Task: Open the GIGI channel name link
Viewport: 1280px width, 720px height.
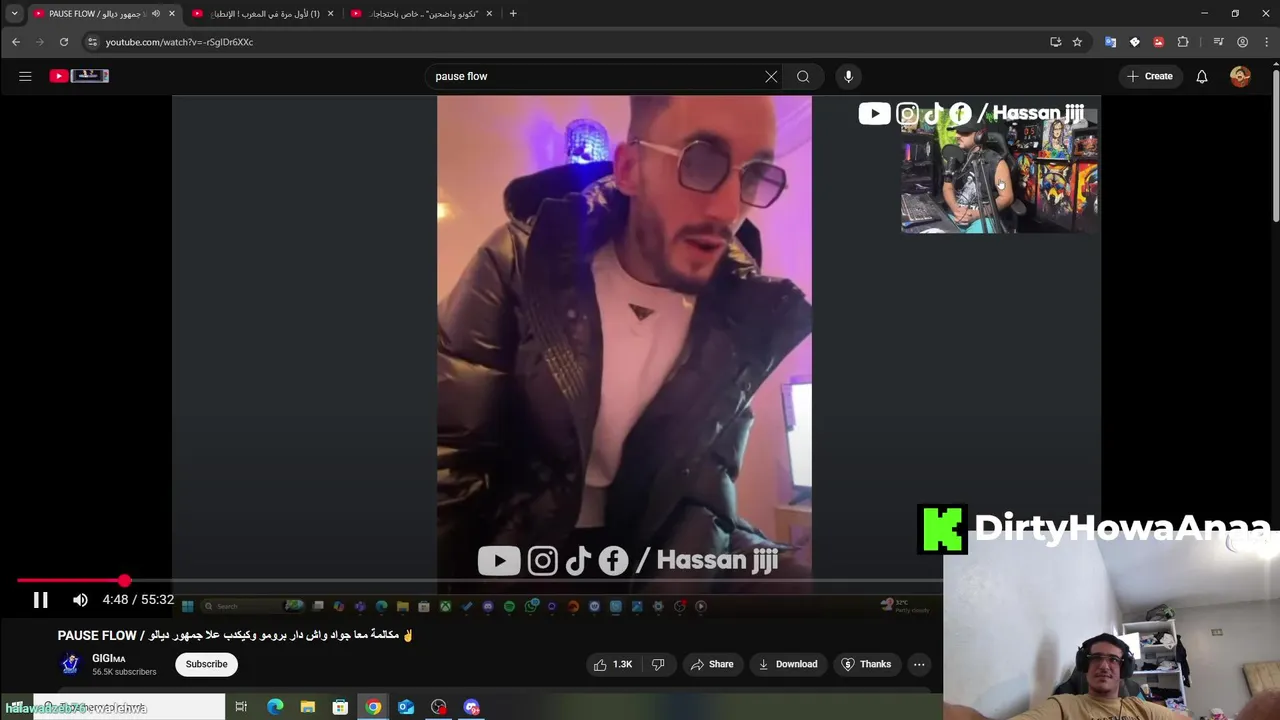Action: [x=108, y=658]
